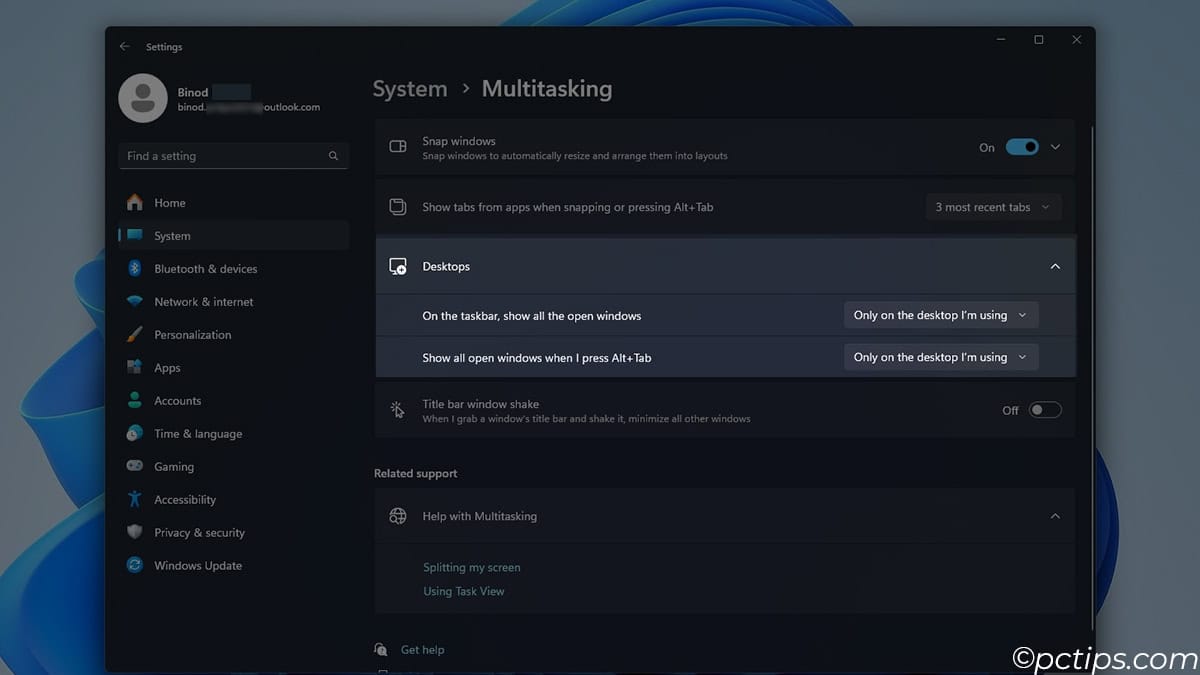Viewport: 1200px width, 675px height.
Task: Open the Splitting my screen help link
Action: (471, 567)
